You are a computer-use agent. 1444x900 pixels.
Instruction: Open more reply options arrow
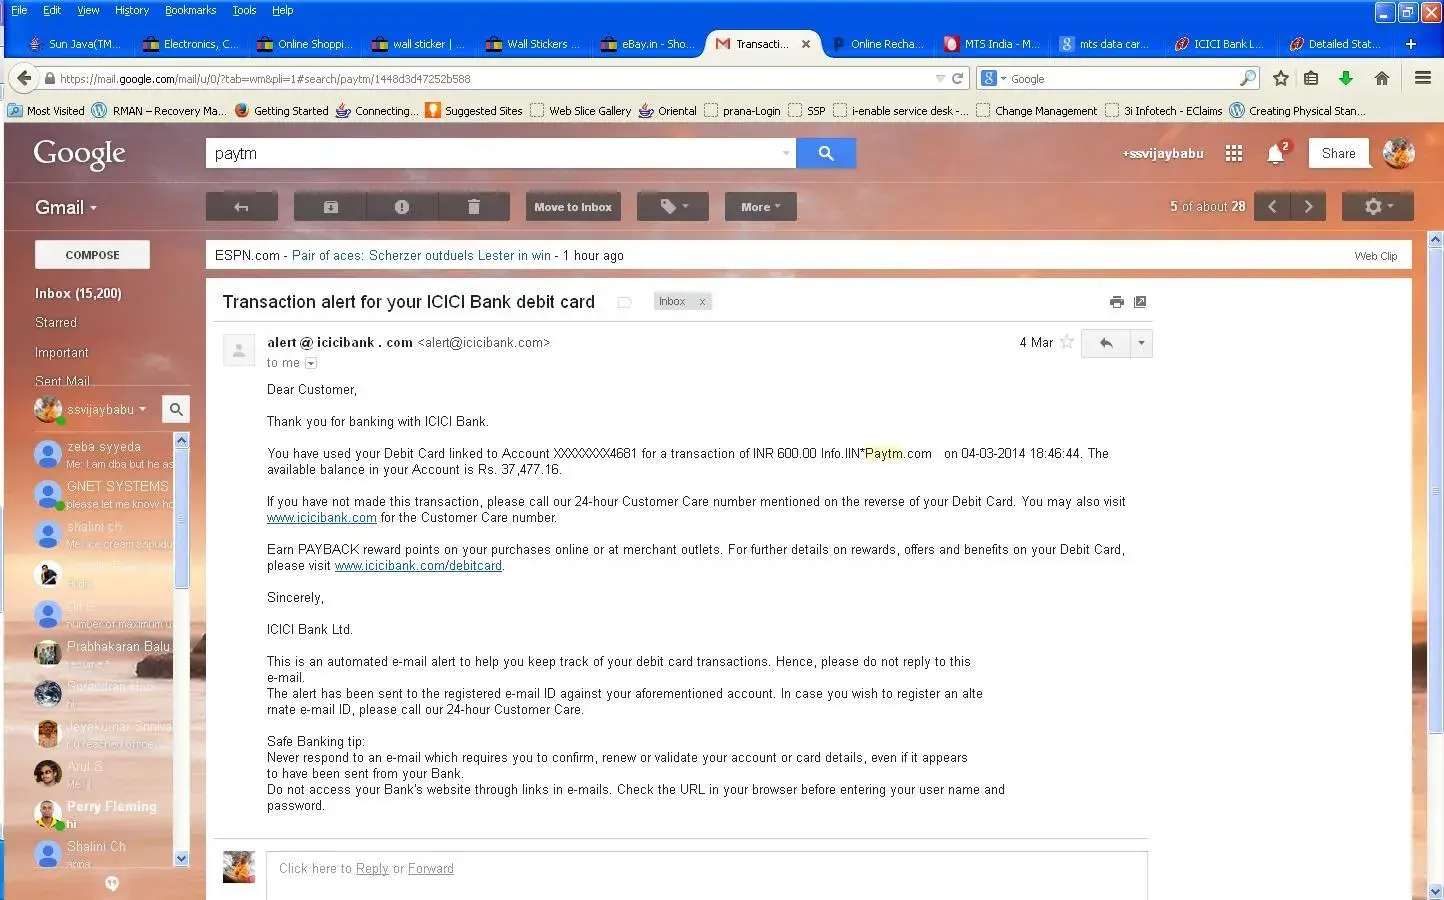(1141, 343)
